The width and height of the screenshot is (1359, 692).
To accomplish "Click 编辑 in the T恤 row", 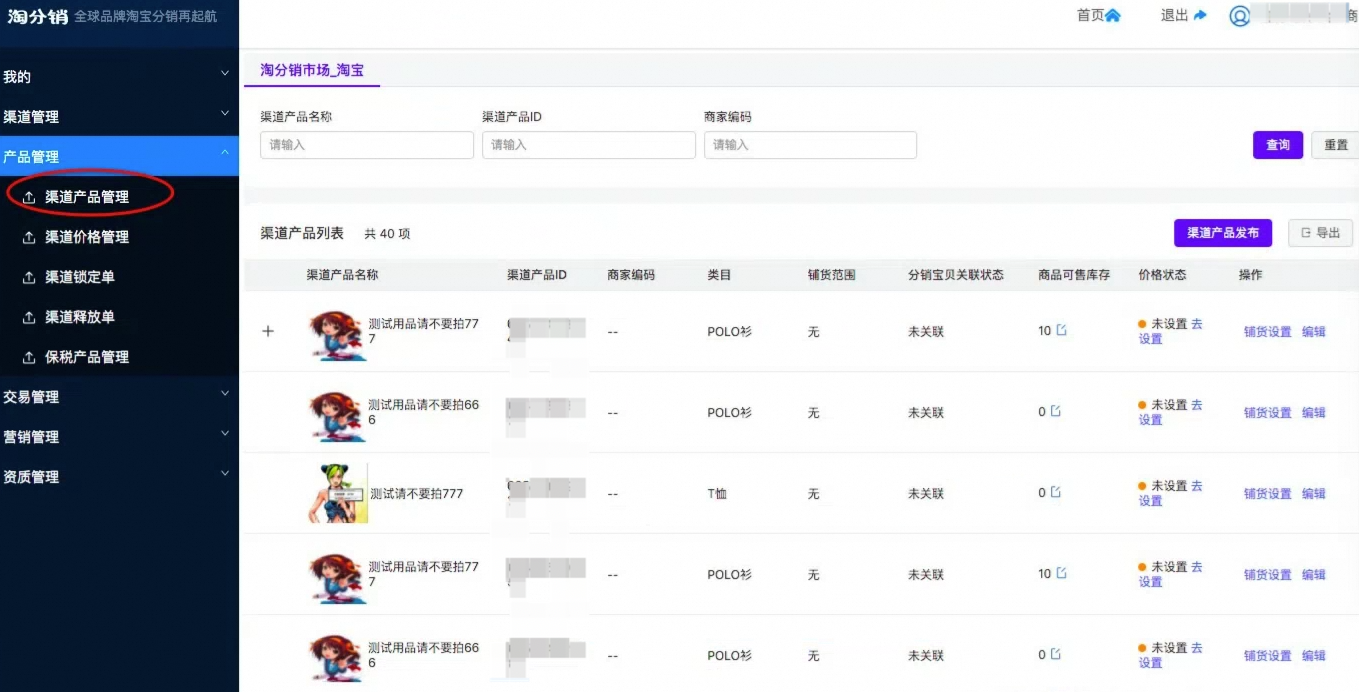I will (1314, 493).
